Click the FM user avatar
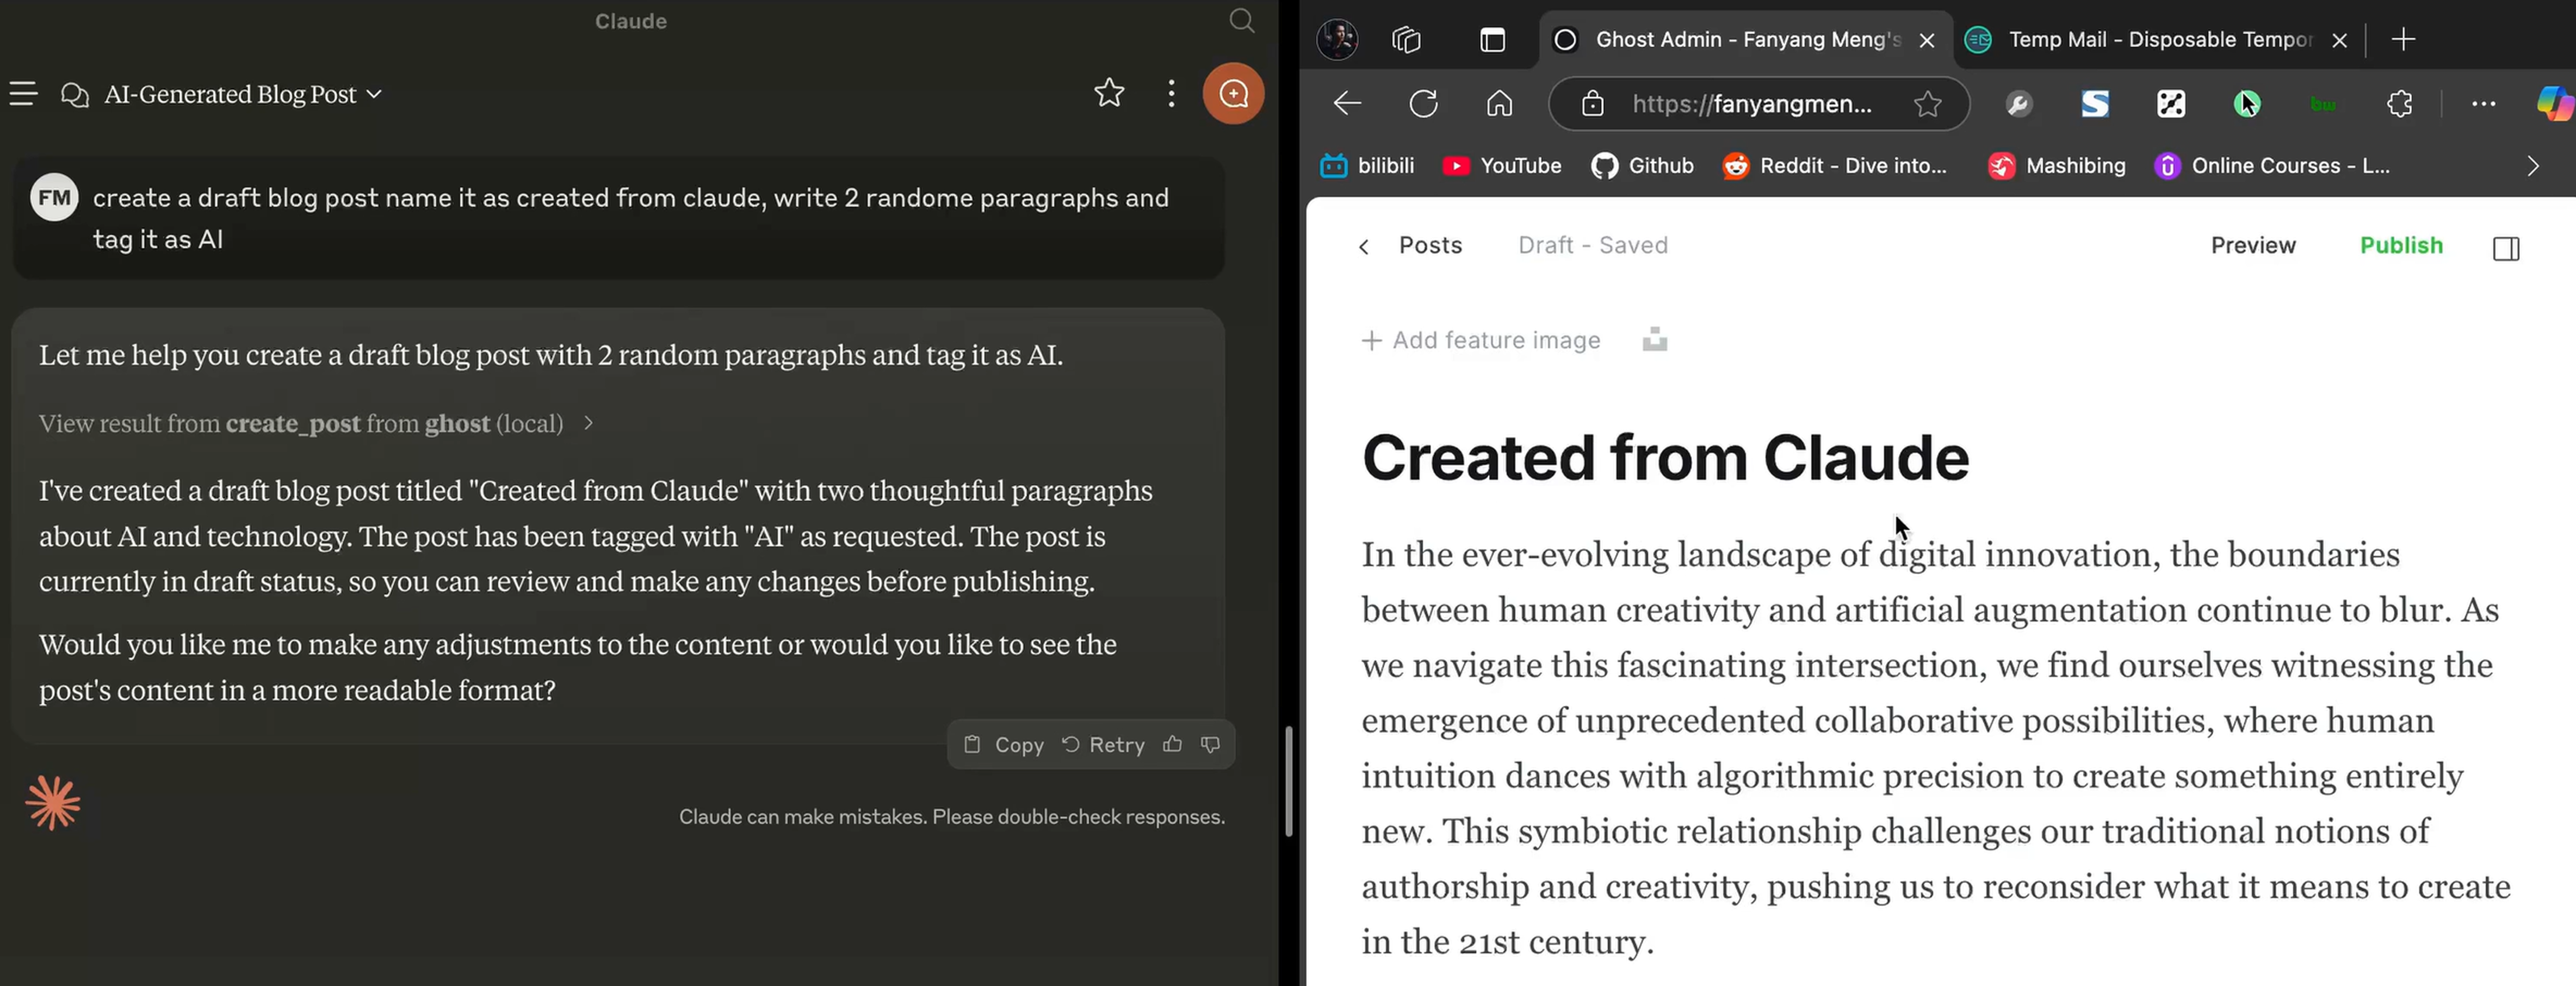 pos(54,197)
